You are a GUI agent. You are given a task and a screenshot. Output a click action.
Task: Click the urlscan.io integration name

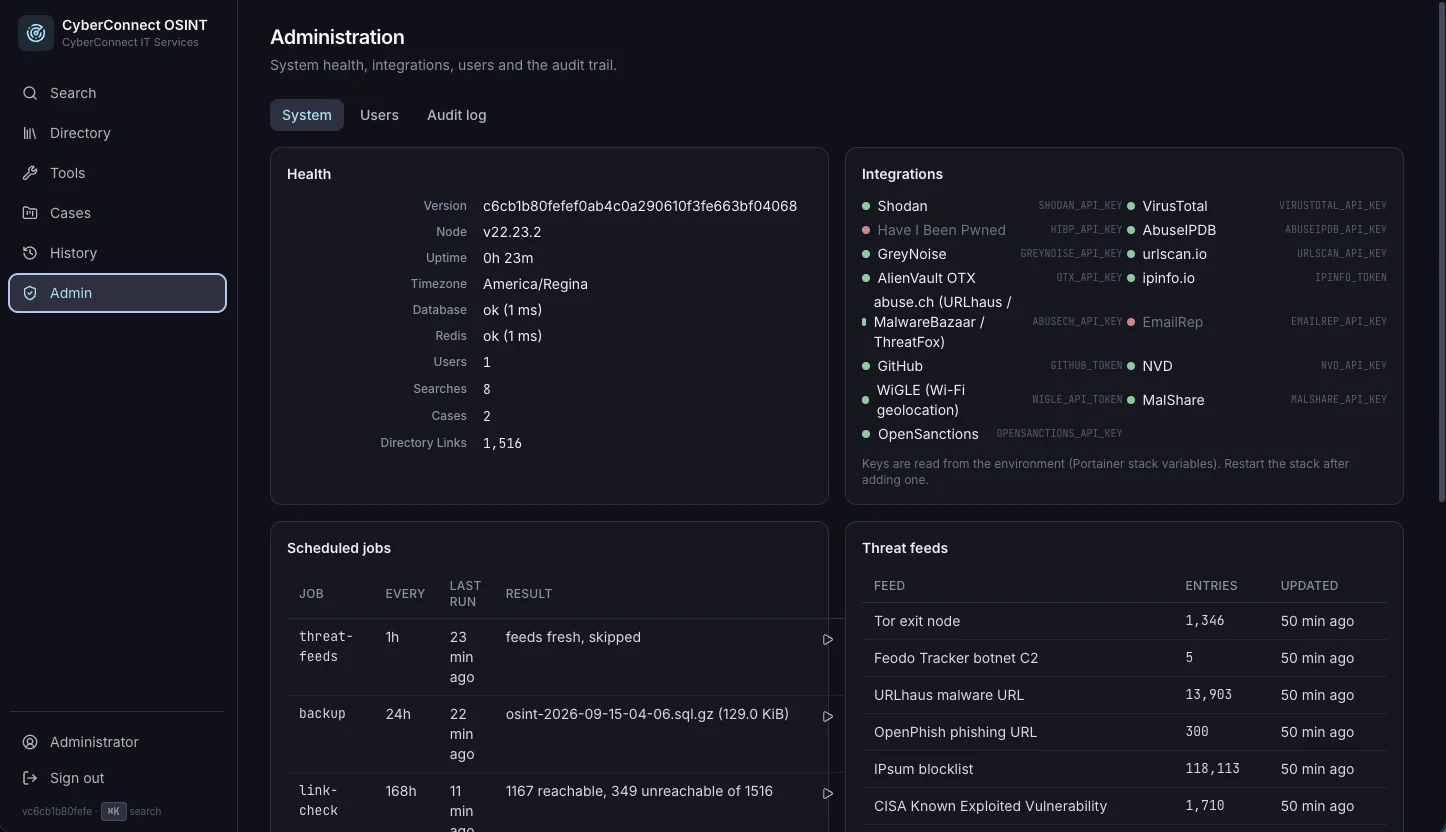(x=1174, y=254)
